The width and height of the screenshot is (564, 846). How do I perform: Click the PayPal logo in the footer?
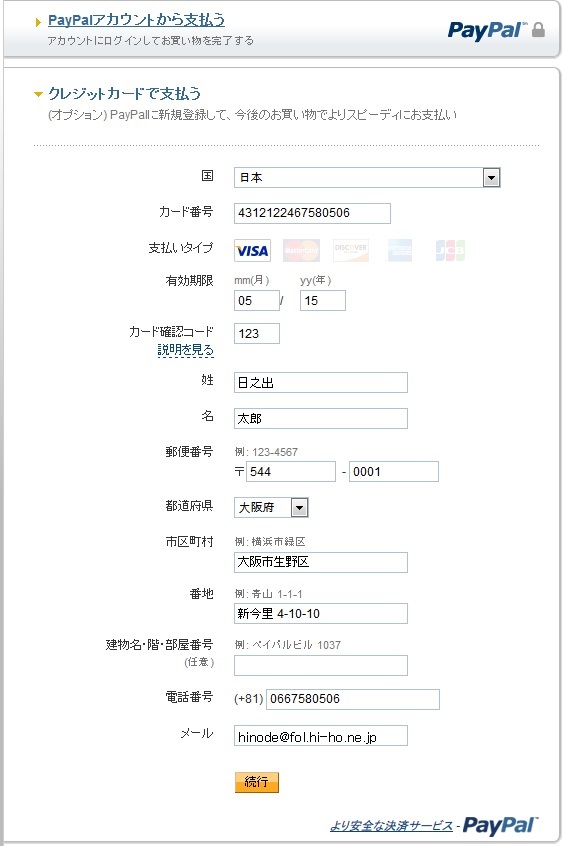500,825
